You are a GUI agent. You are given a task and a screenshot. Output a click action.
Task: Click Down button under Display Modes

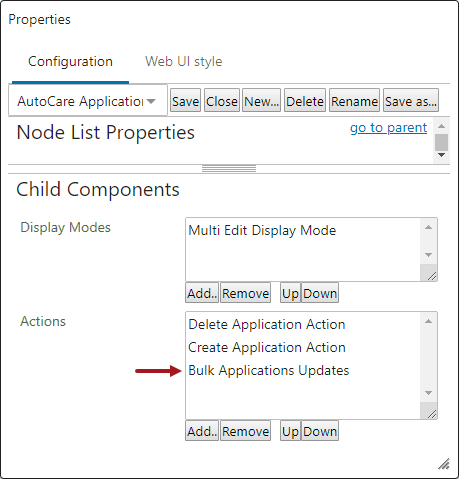[320, 293]
